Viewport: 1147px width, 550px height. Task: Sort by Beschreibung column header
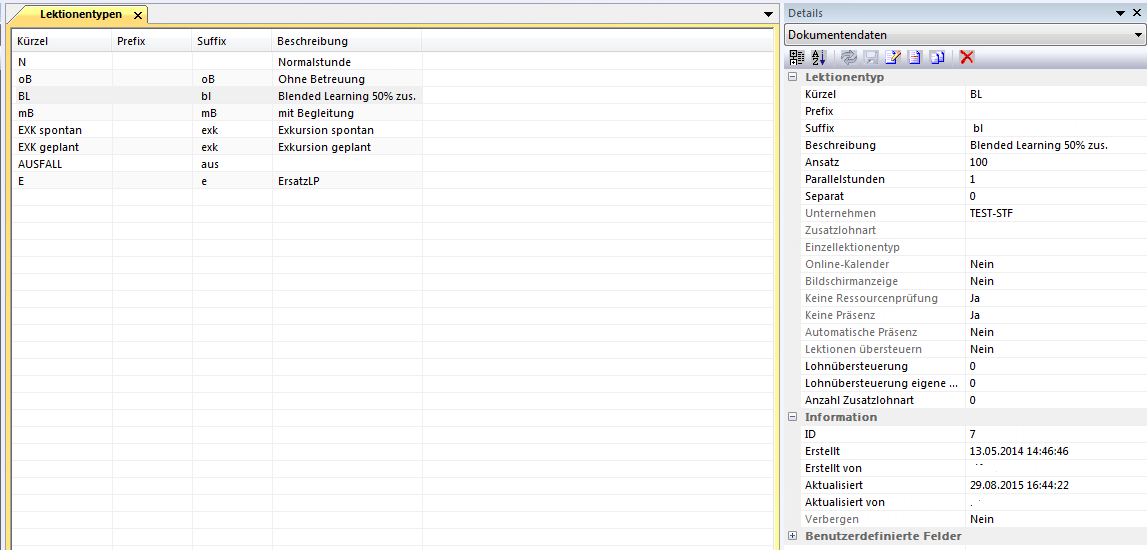click(x=312, y=41)
